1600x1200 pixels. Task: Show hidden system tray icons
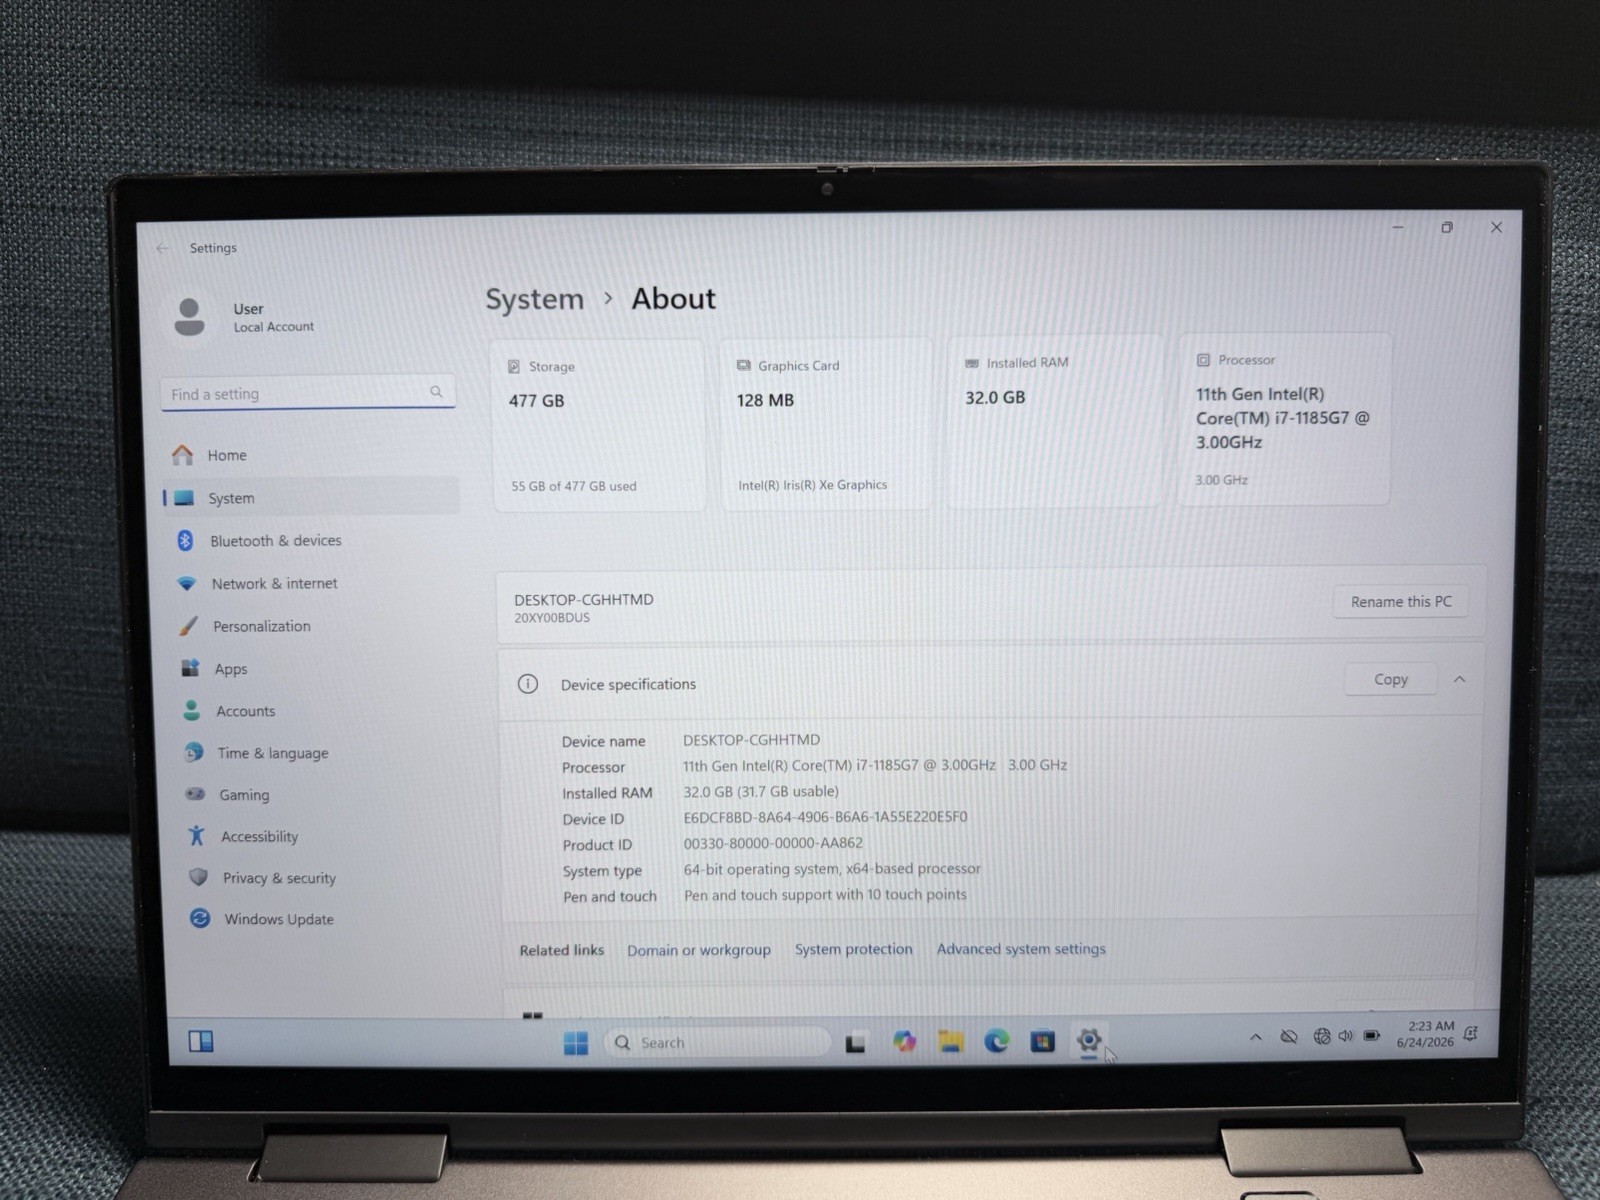(x=1256, y=1037)
